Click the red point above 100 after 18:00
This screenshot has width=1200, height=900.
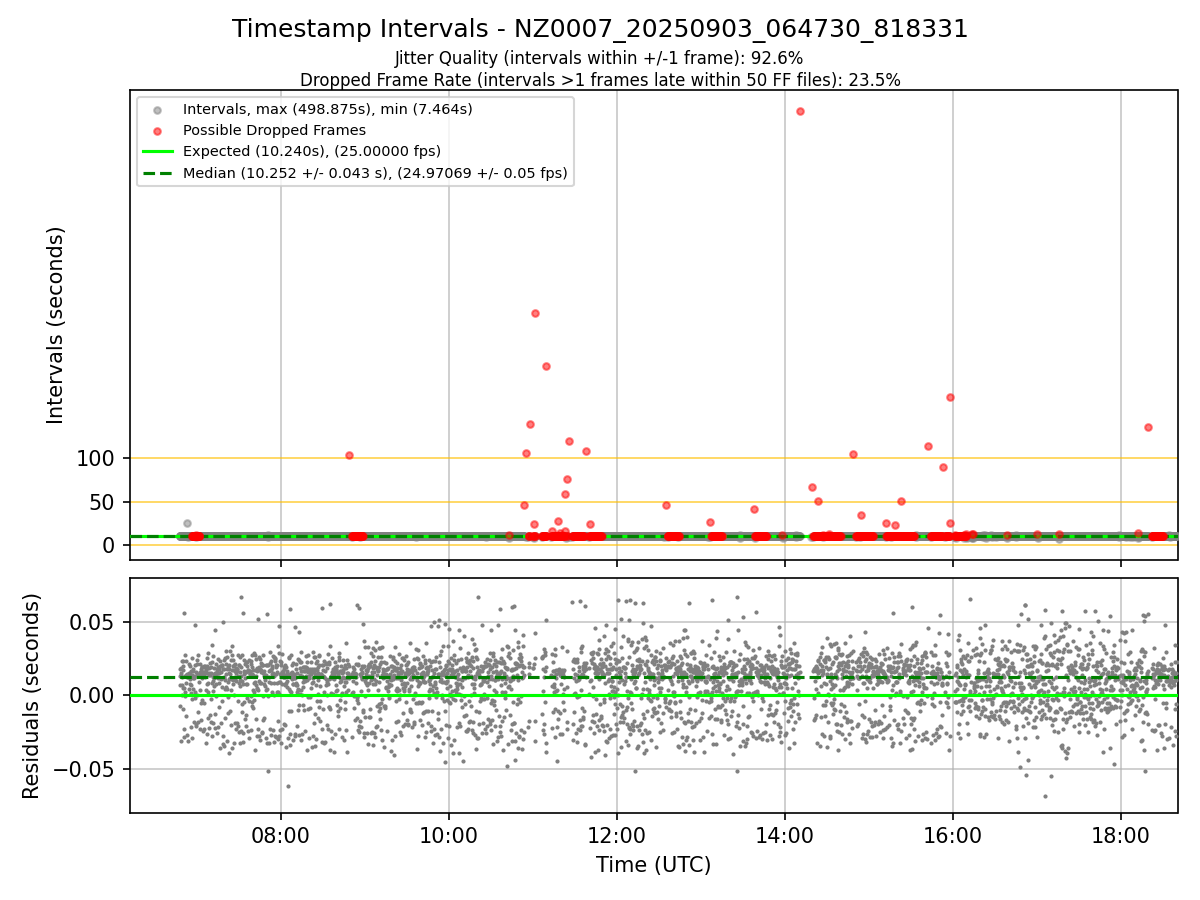[1148, 427]
